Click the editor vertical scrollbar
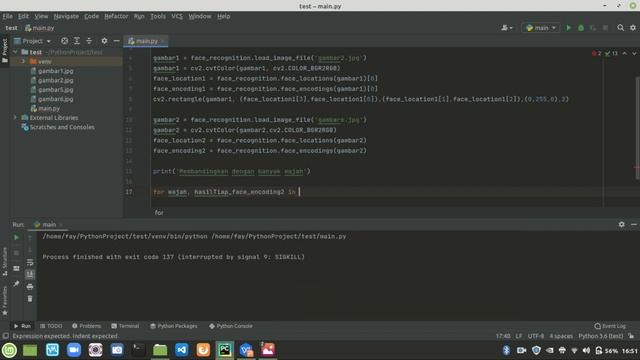The height and width of the screenshot is (360, 640). [637, 128]
